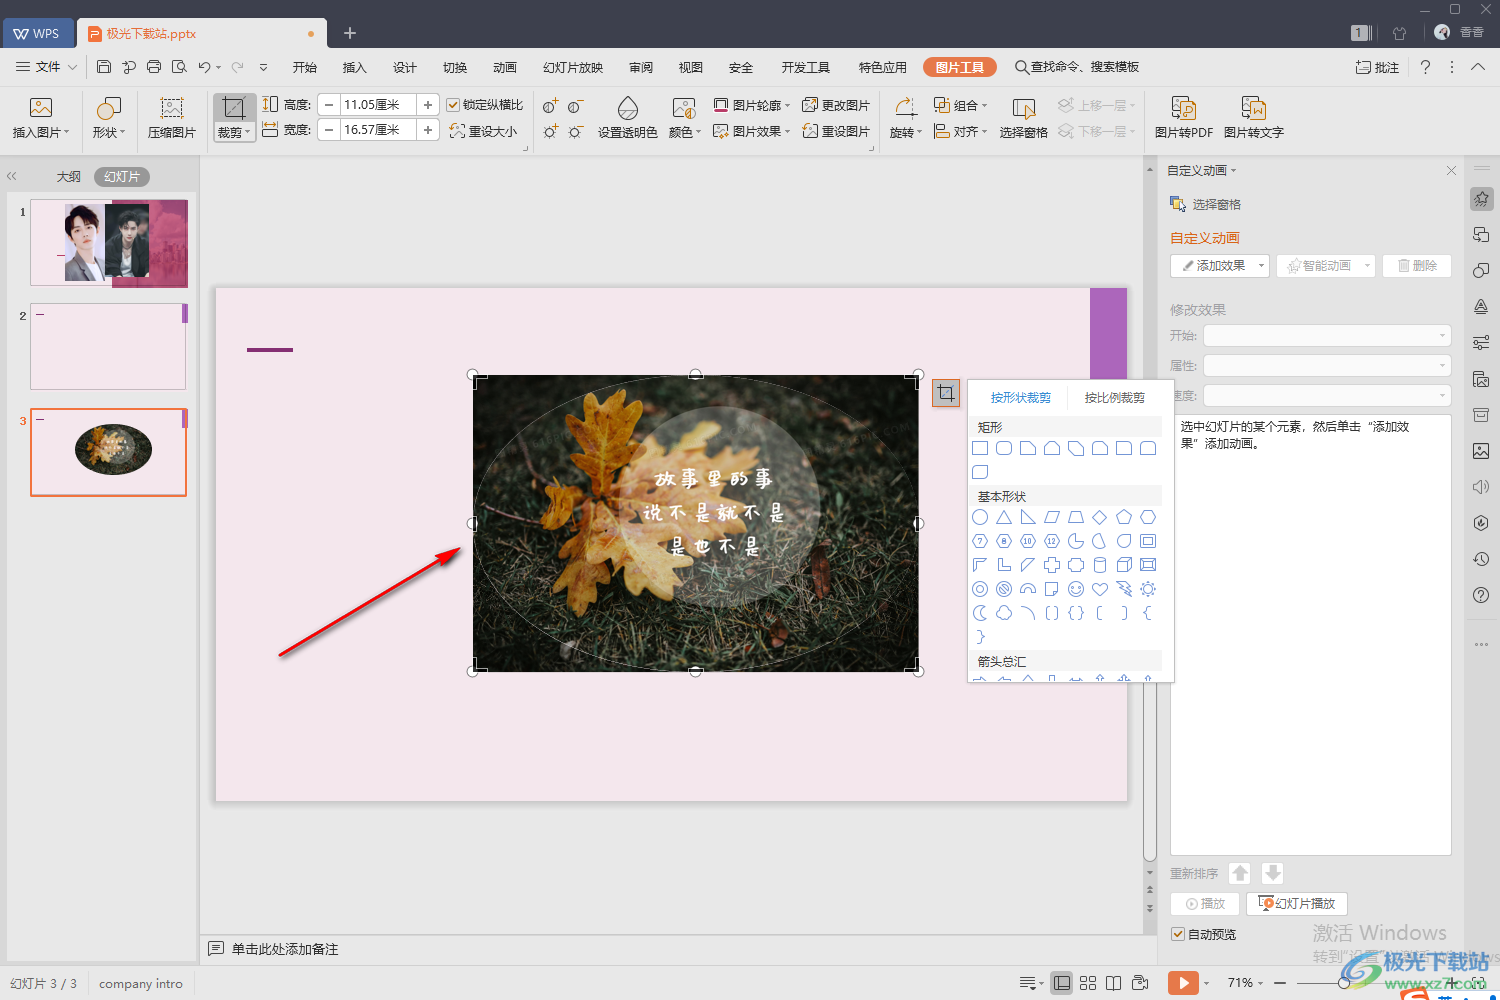Click the Slideshow Play button in panel

pos(1297,903)
